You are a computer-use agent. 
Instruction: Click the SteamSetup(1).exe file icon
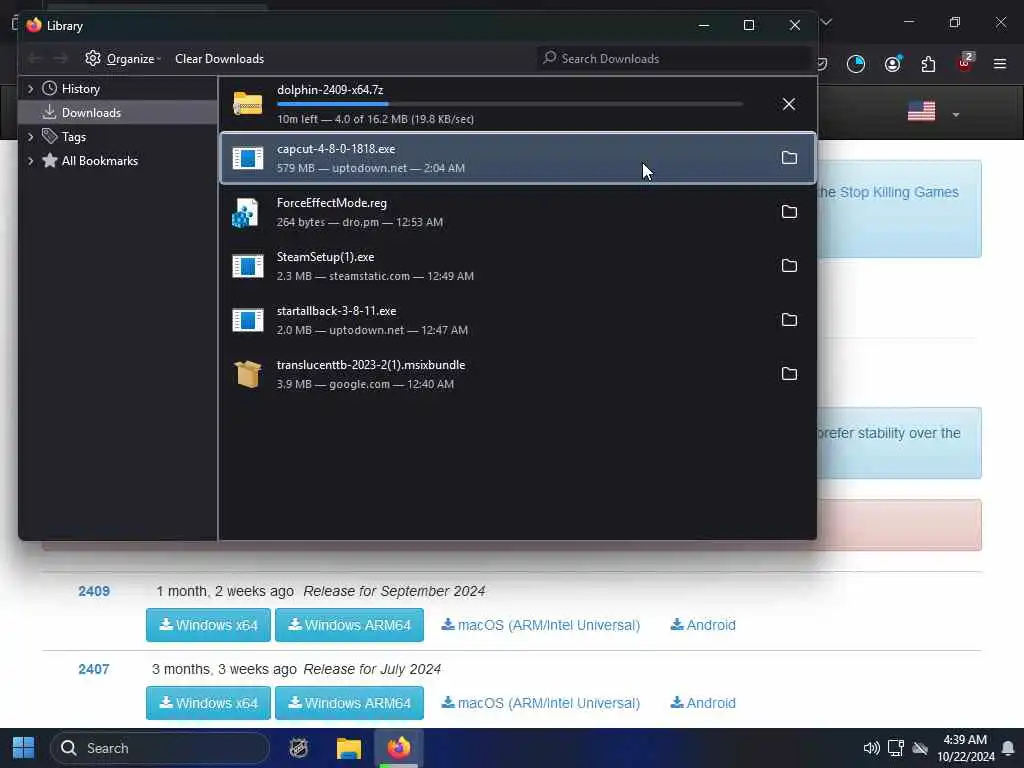248,266
